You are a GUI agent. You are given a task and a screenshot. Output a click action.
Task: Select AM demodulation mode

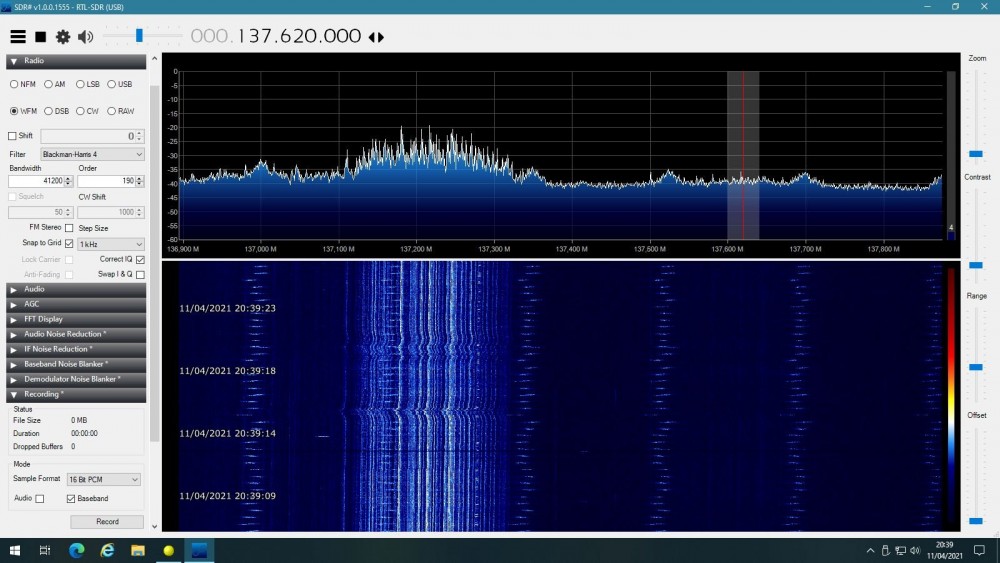pyautogui.click(x=48, y=84)
